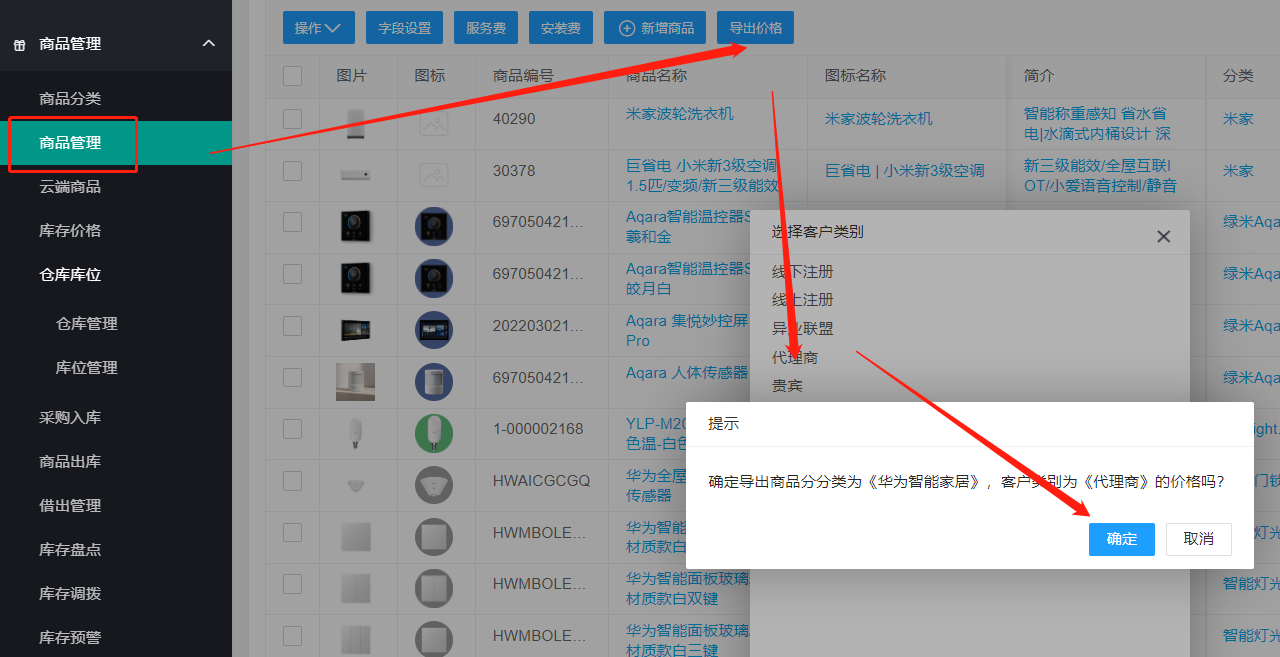Navigate to 采购入库
Viewport: 1280px width, 657px height.
coord(70,418)
